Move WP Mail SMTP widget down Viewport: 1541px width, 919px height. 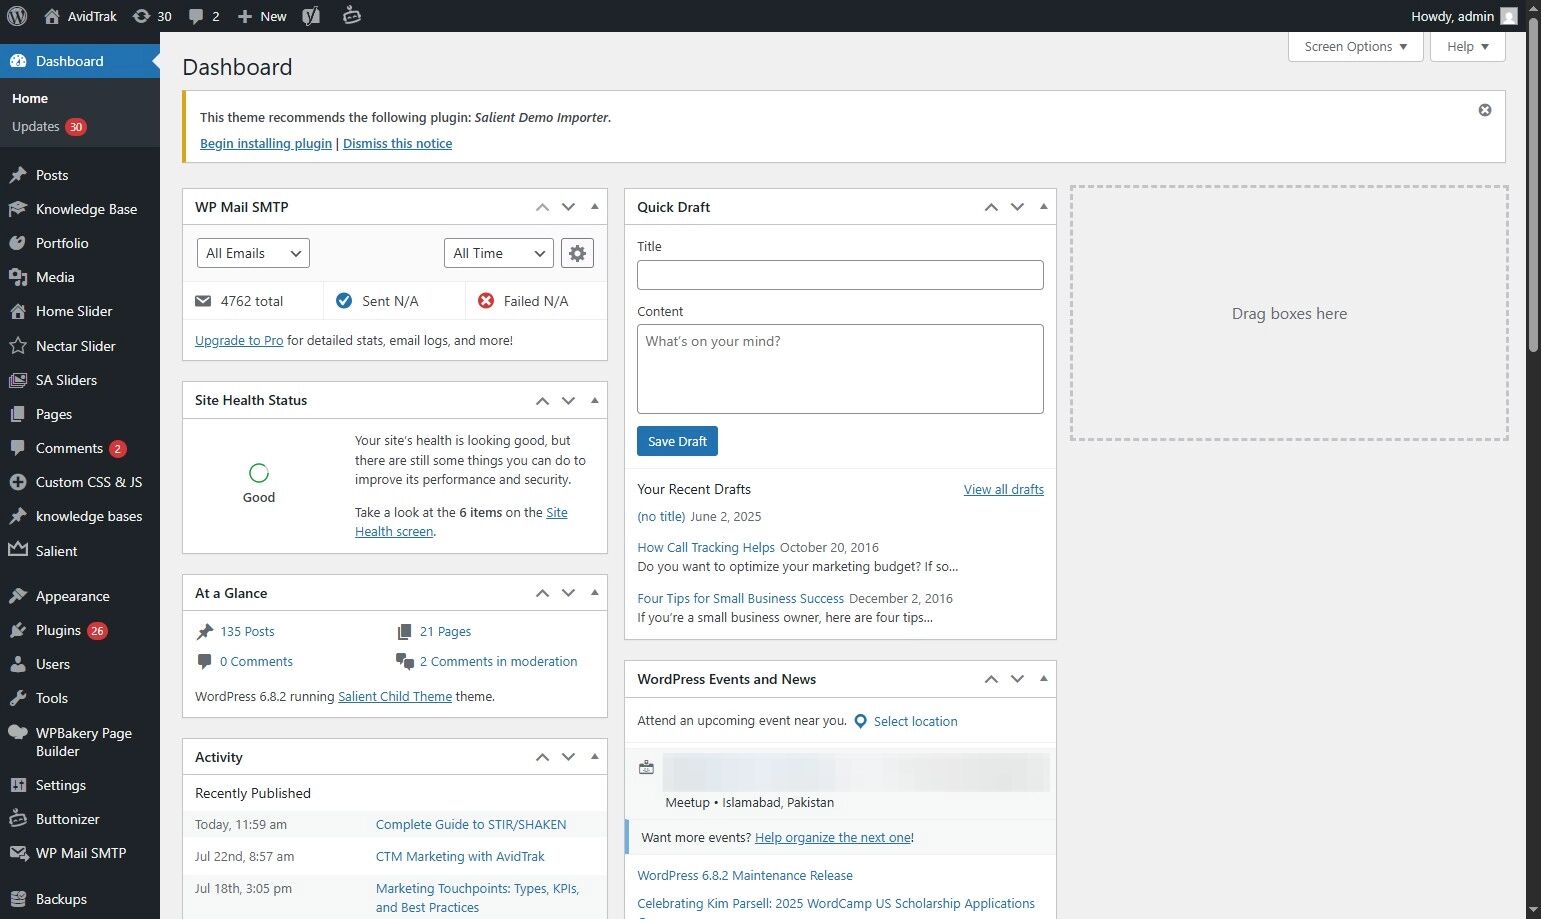(568, 207)
